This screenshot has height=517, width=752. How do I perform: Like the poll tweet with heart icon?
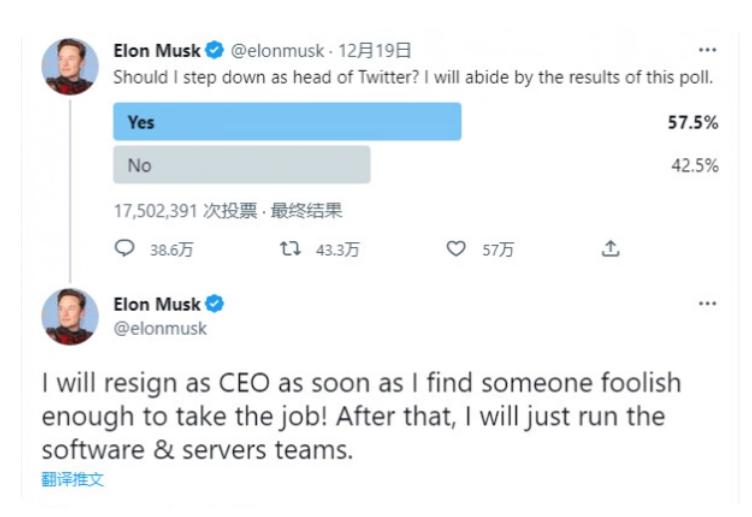click(x=456, y=249)
